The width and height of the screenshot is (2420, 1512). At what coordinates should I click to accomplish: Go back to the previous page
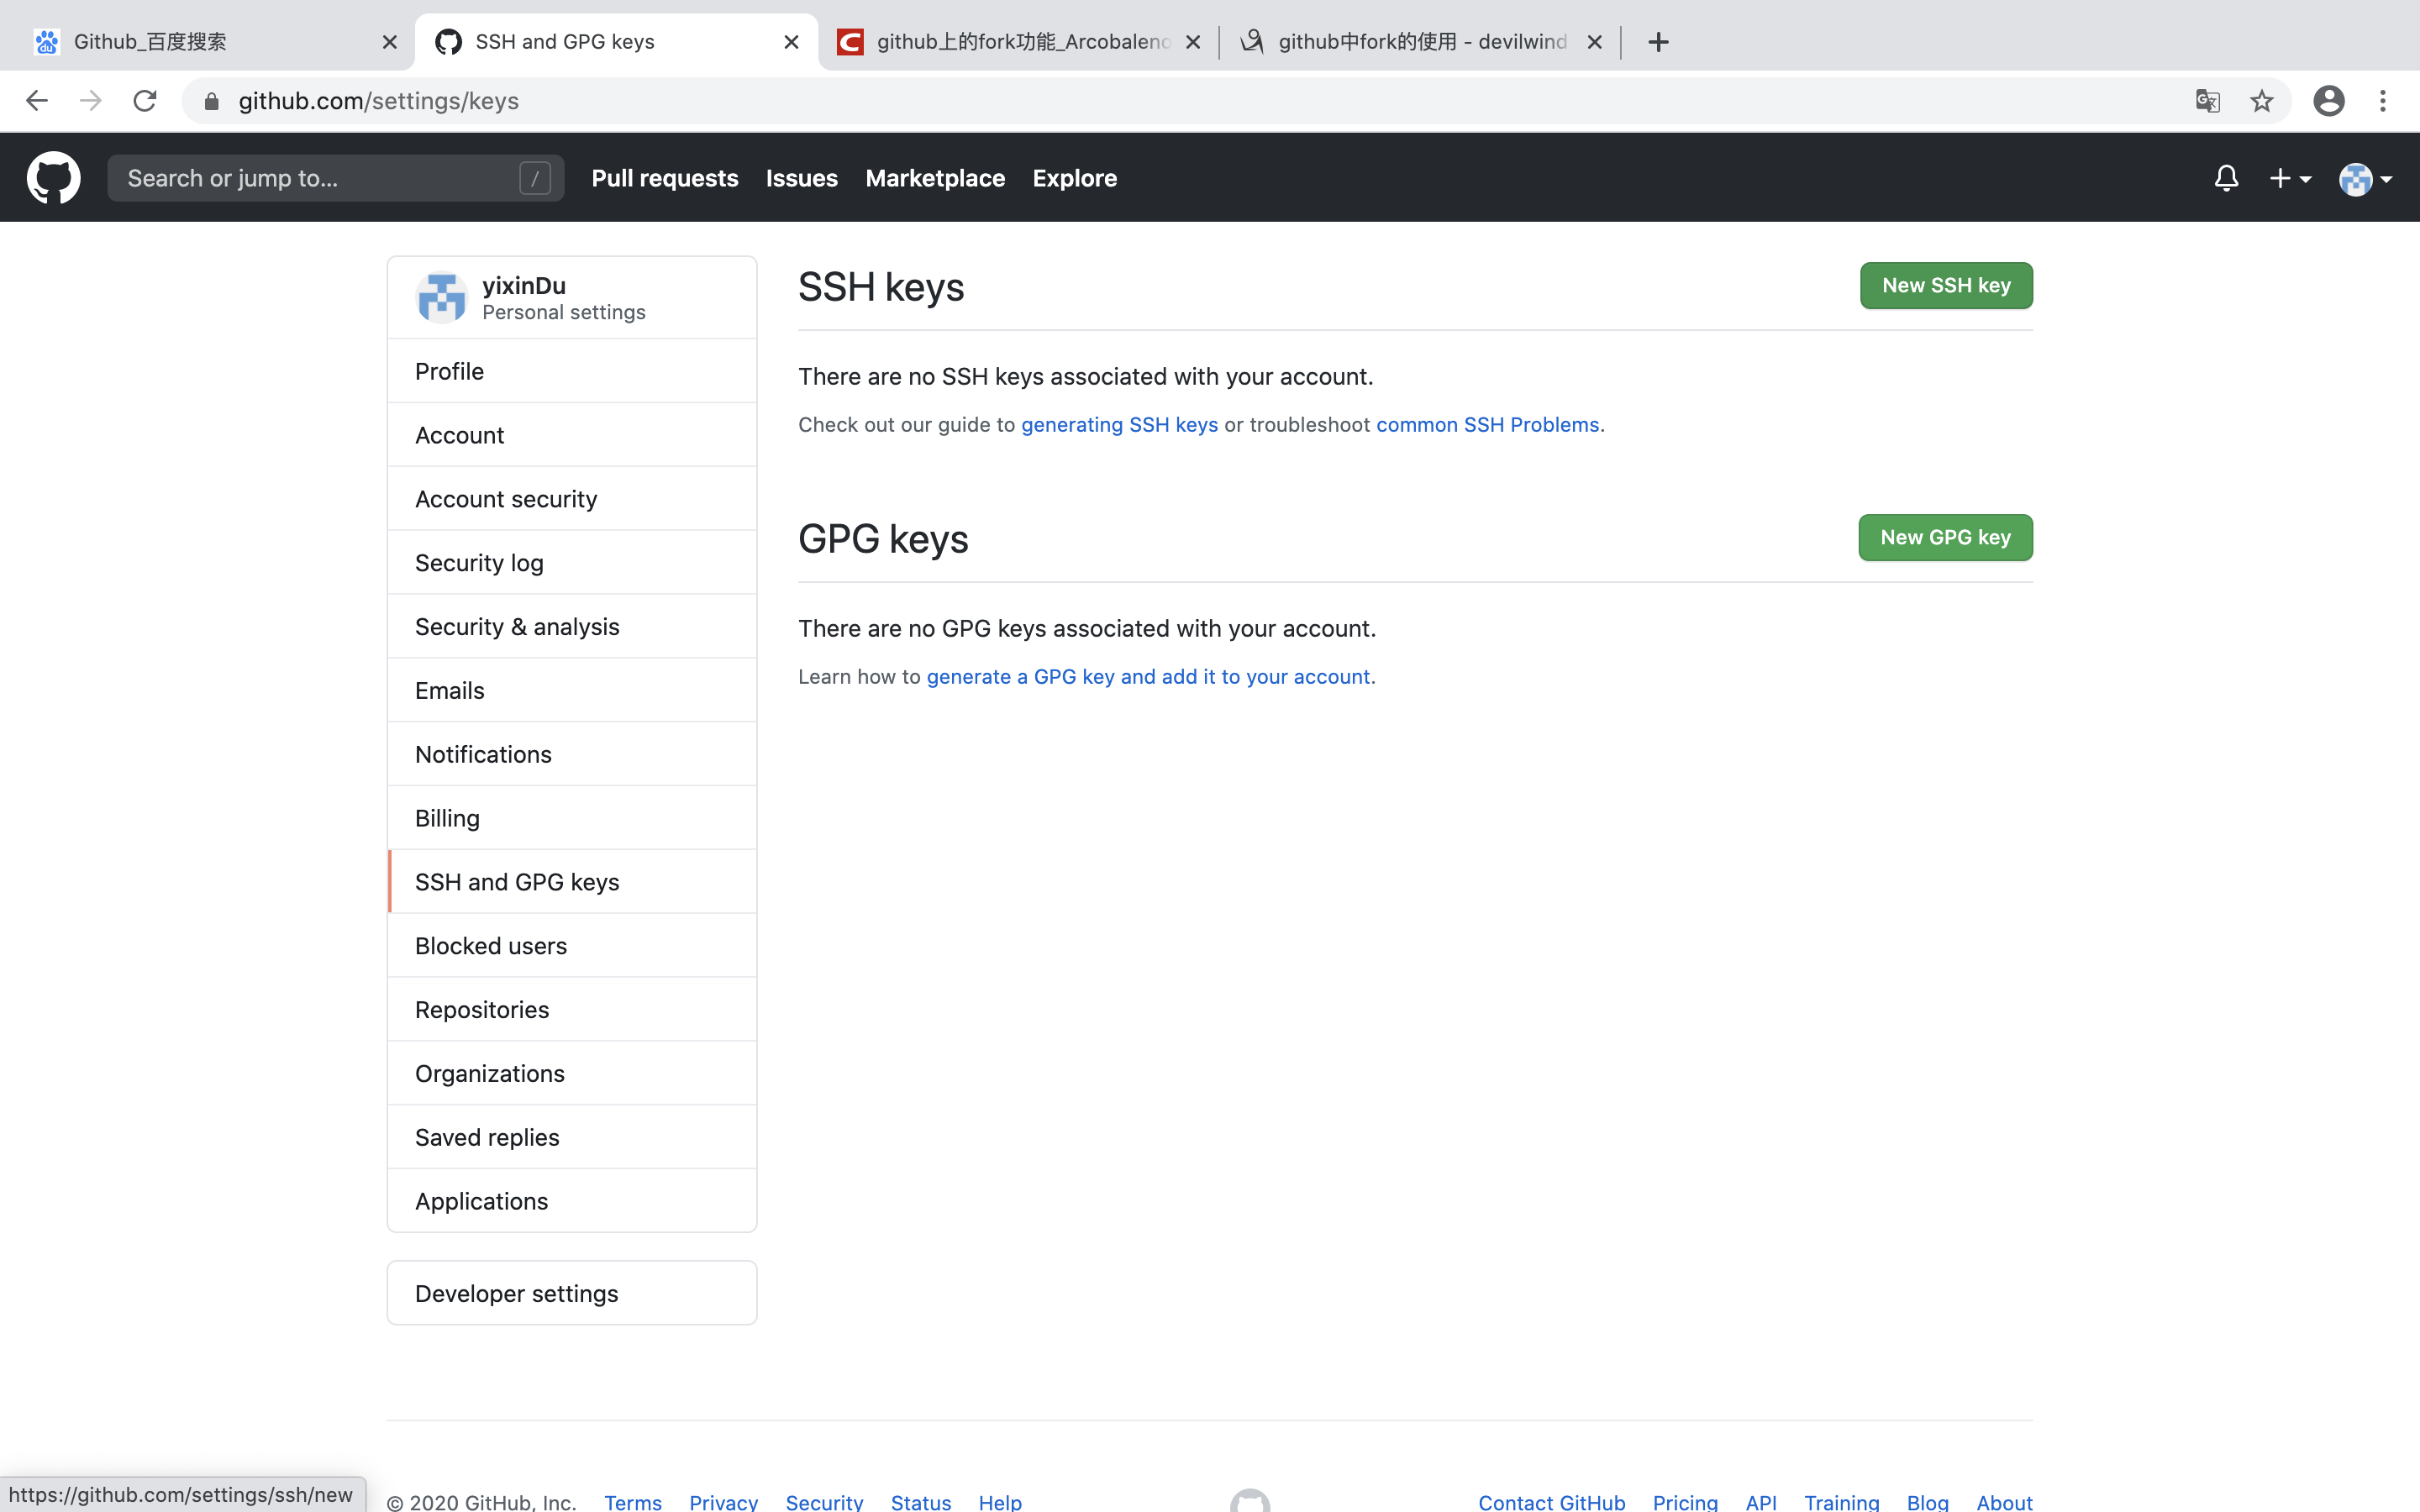36,100
